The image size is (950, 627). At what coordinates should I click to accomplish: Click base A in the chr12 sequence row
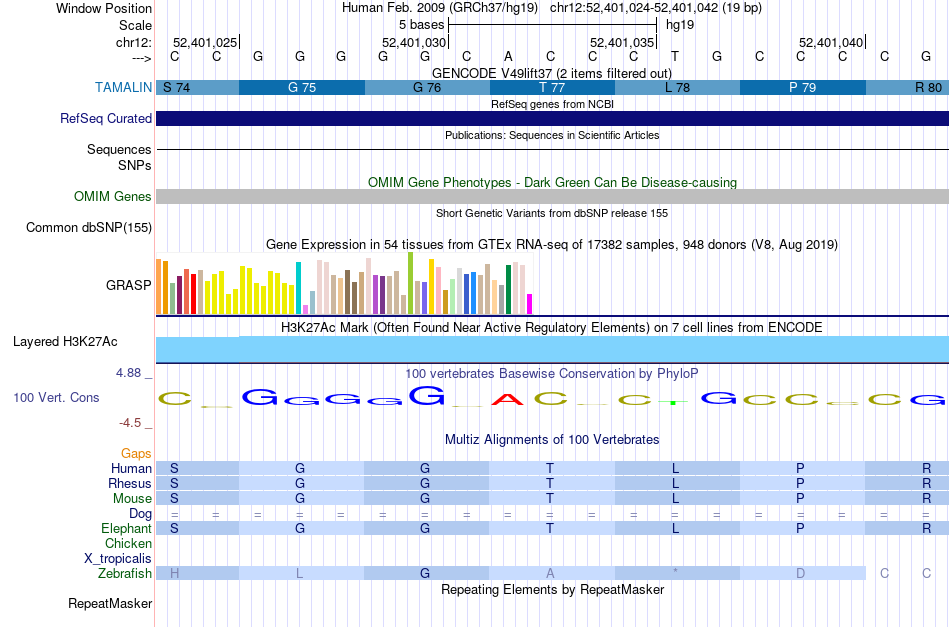pos(508,56)
